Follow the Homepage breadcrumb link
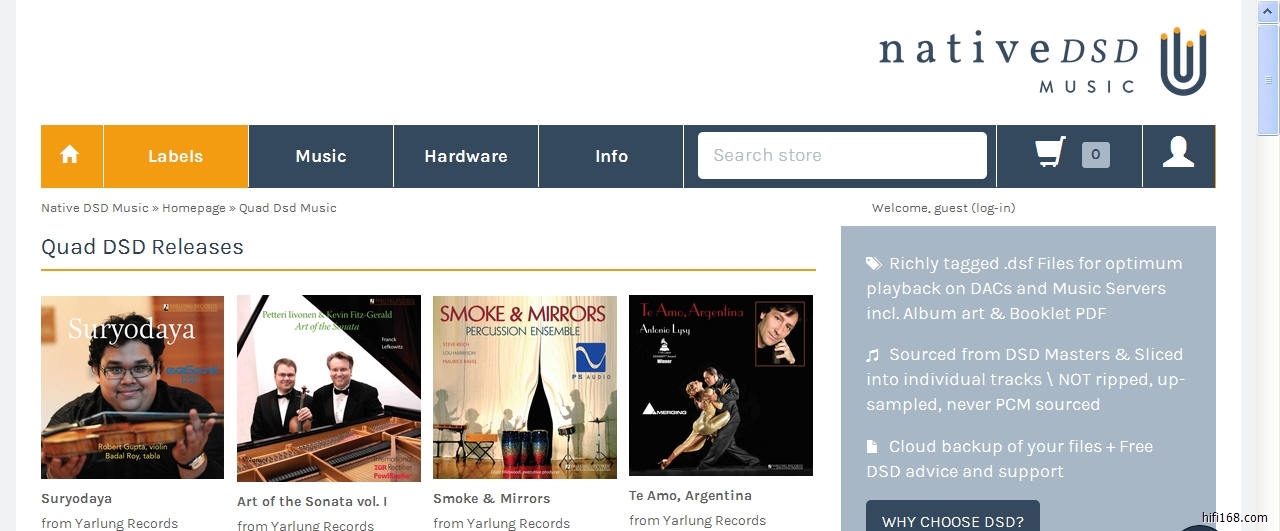 pos(194,208)
